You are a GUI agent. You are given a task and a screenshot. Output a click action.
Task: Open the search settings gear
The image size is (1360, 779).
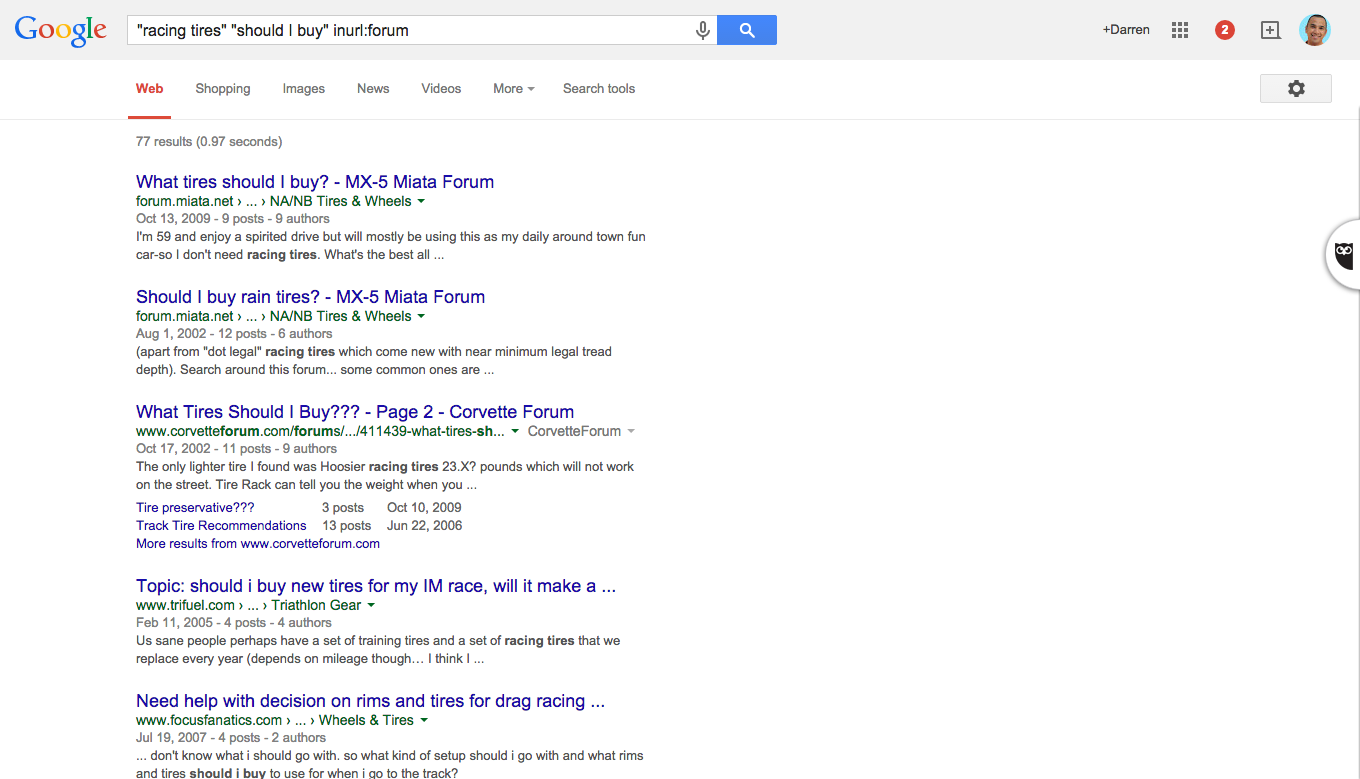point(1296,88)
